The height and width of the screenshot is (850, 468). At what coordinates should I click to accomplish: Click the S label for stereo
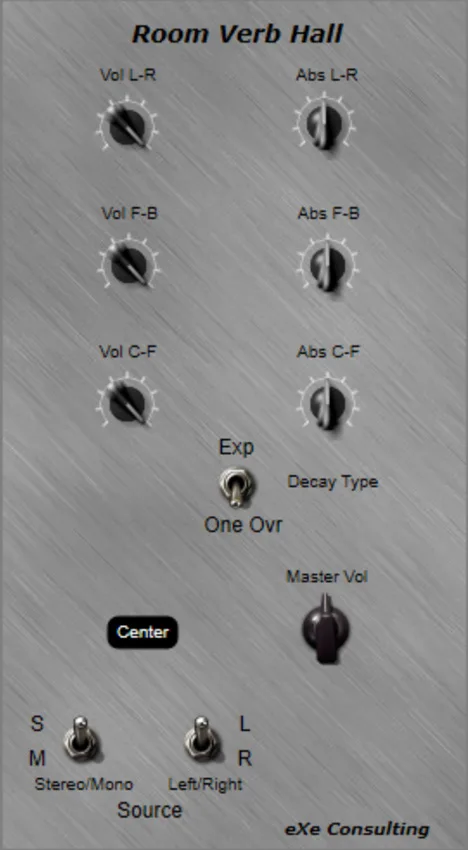37,724
